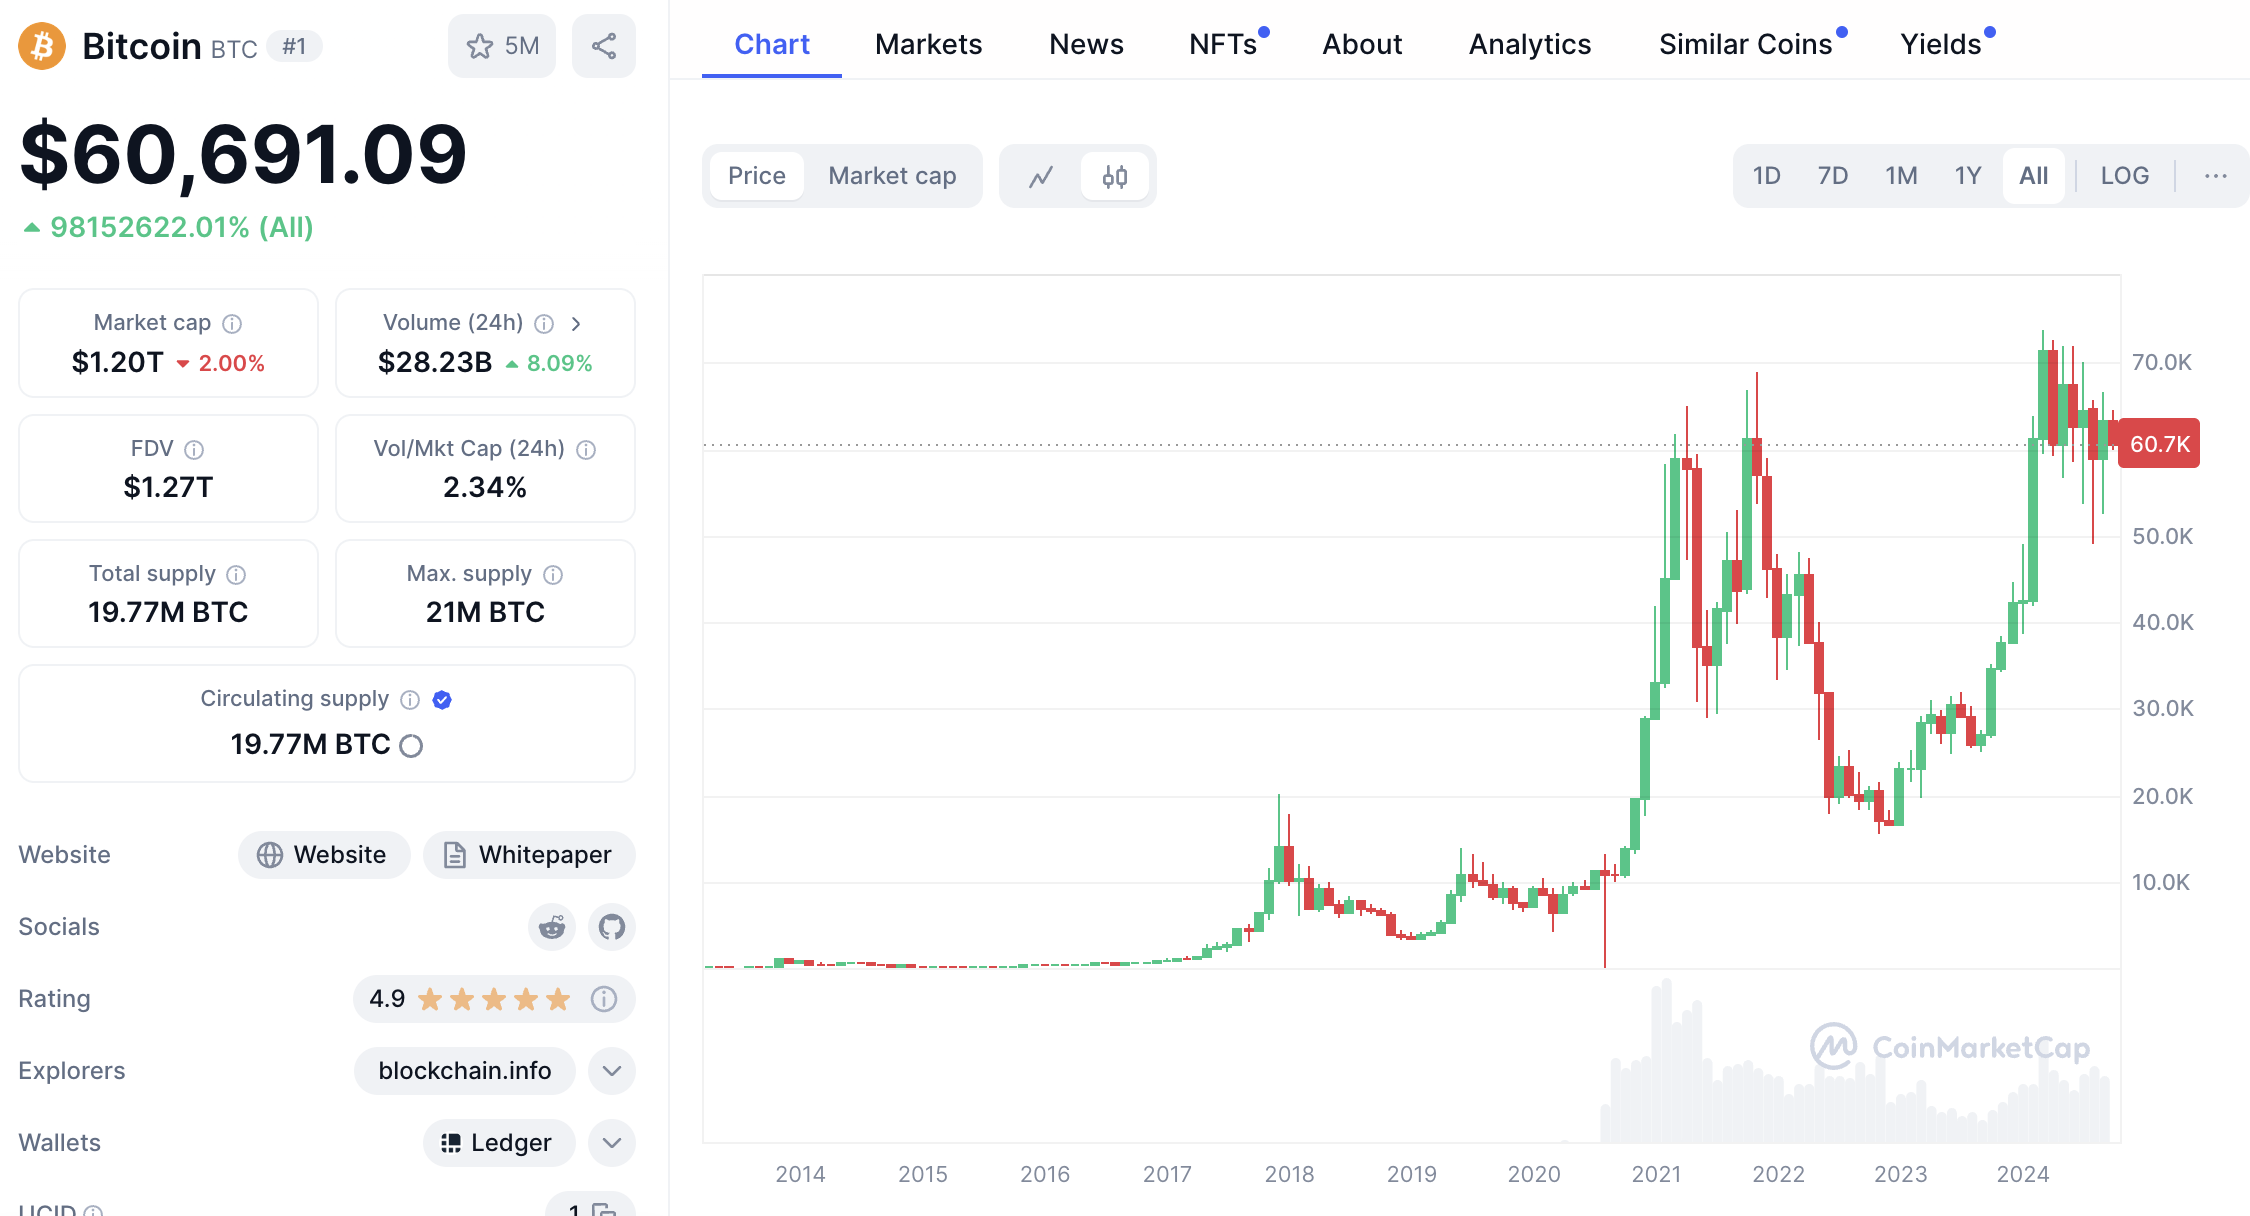Expand Wallets dropdown chevron
The image size is (2250, 1216).
[x=612, y=1143]
